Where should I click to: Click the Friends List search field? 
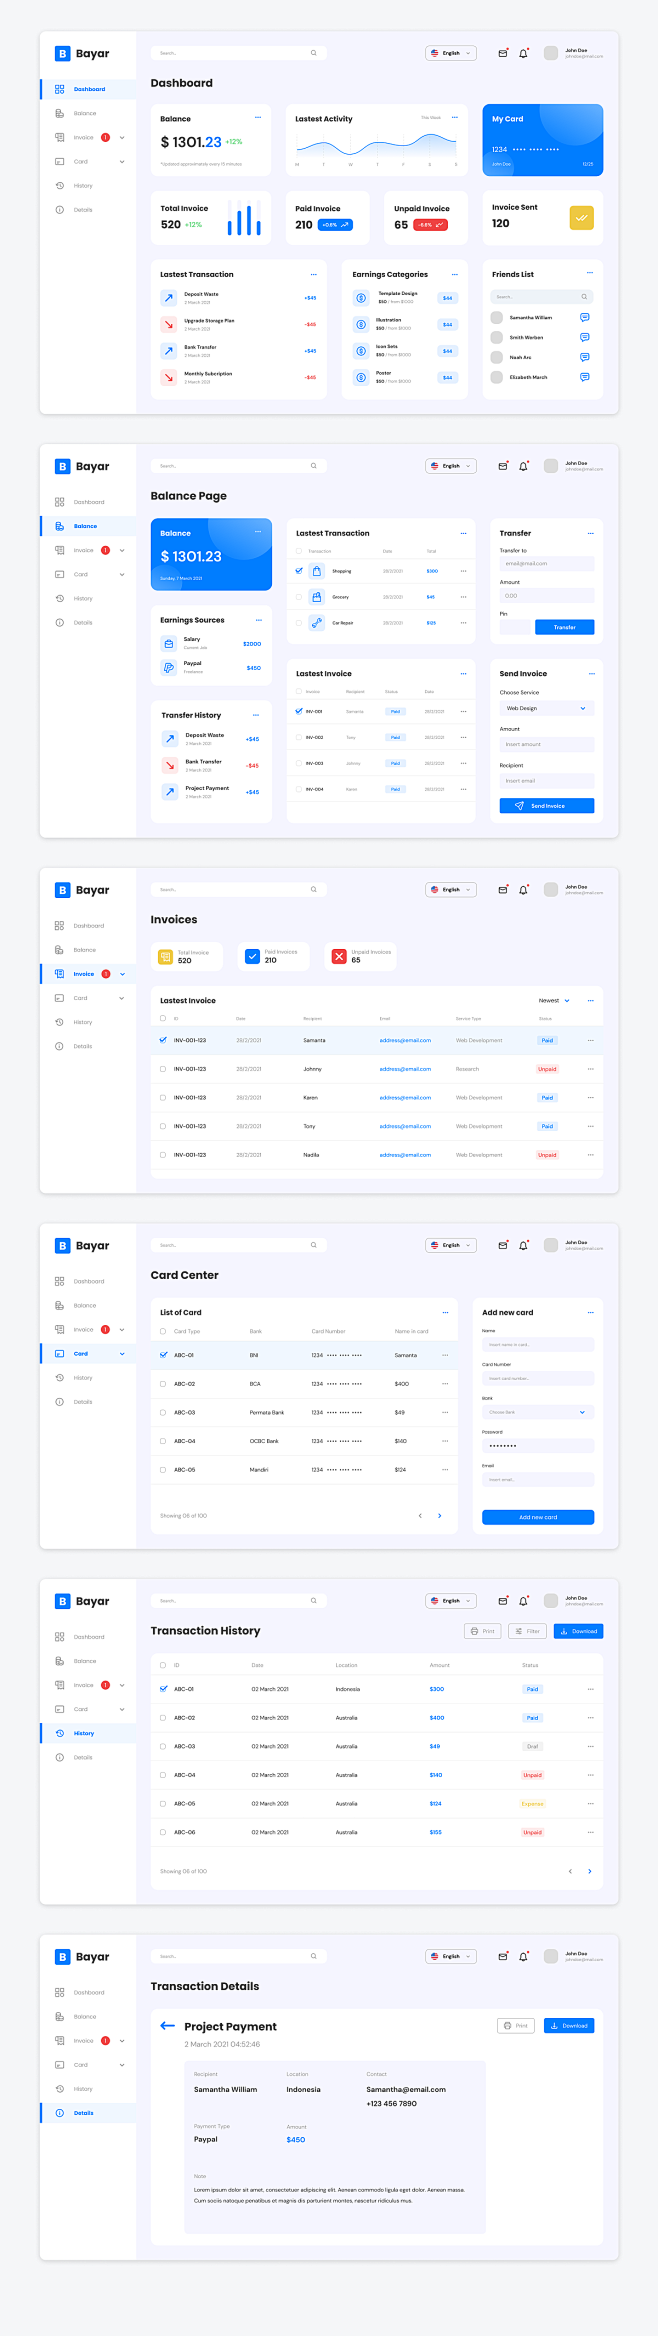coord(542,297)
